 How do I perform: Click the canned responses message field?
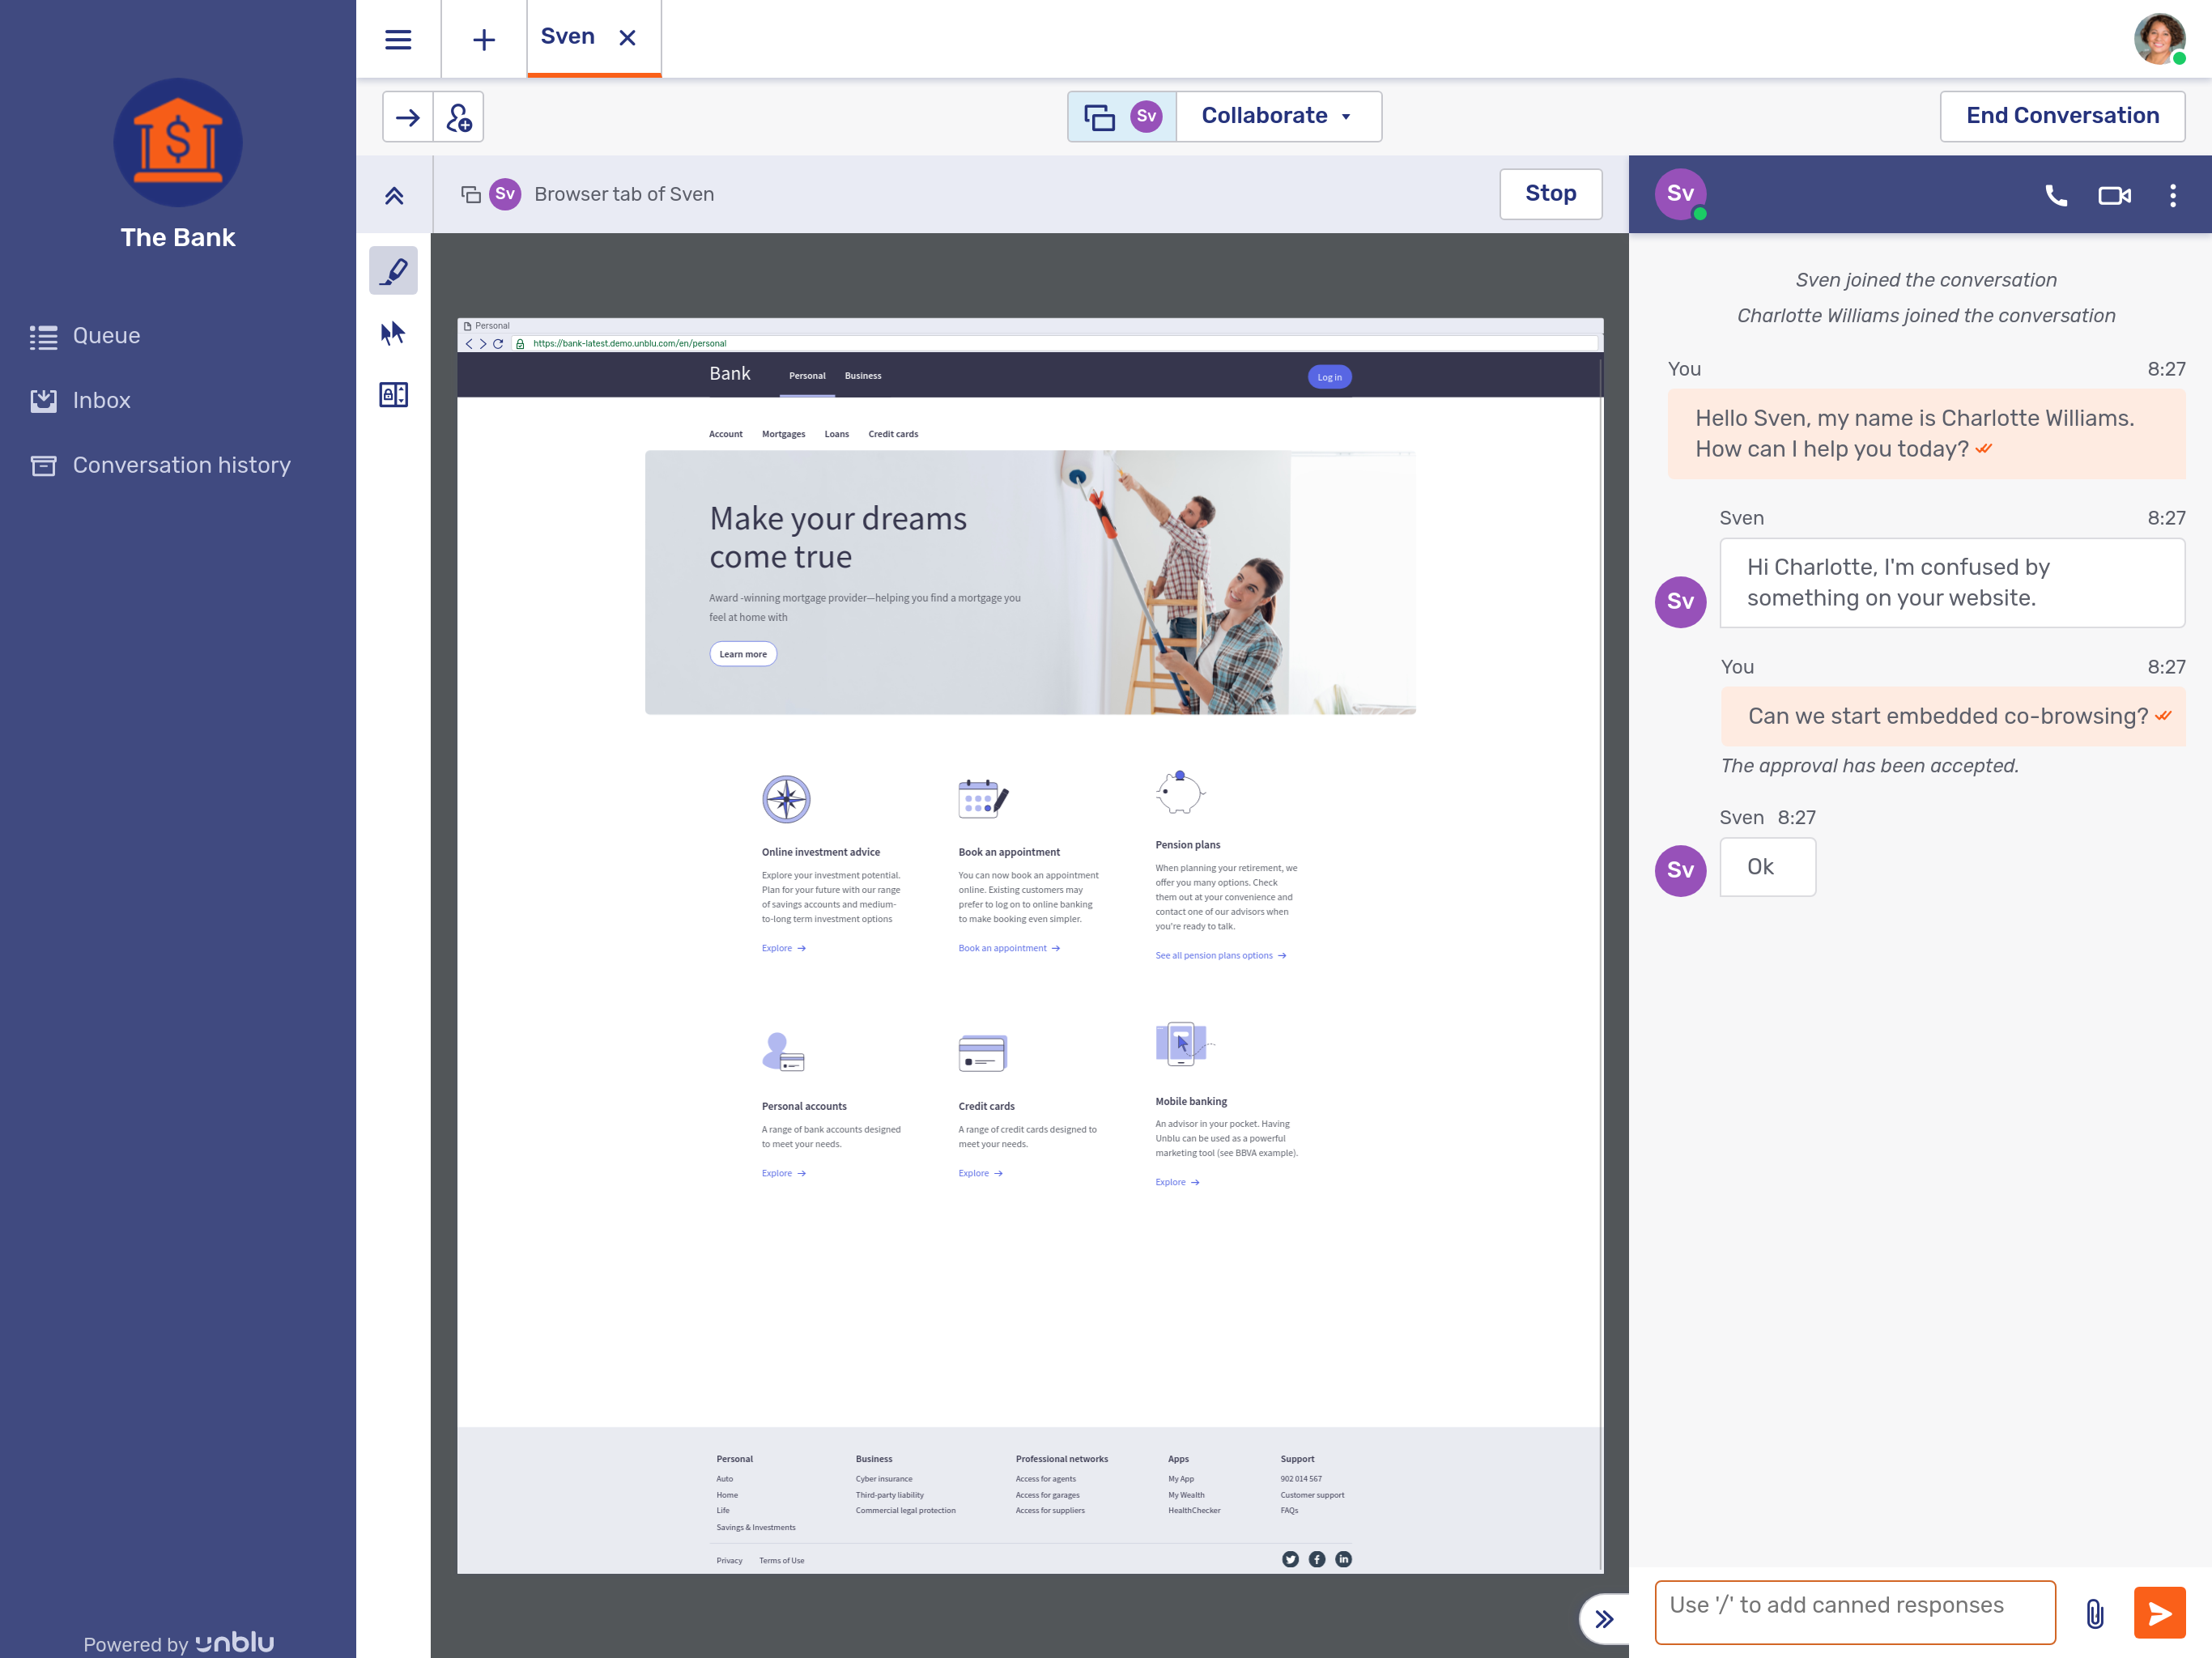pos(1855,1612)
